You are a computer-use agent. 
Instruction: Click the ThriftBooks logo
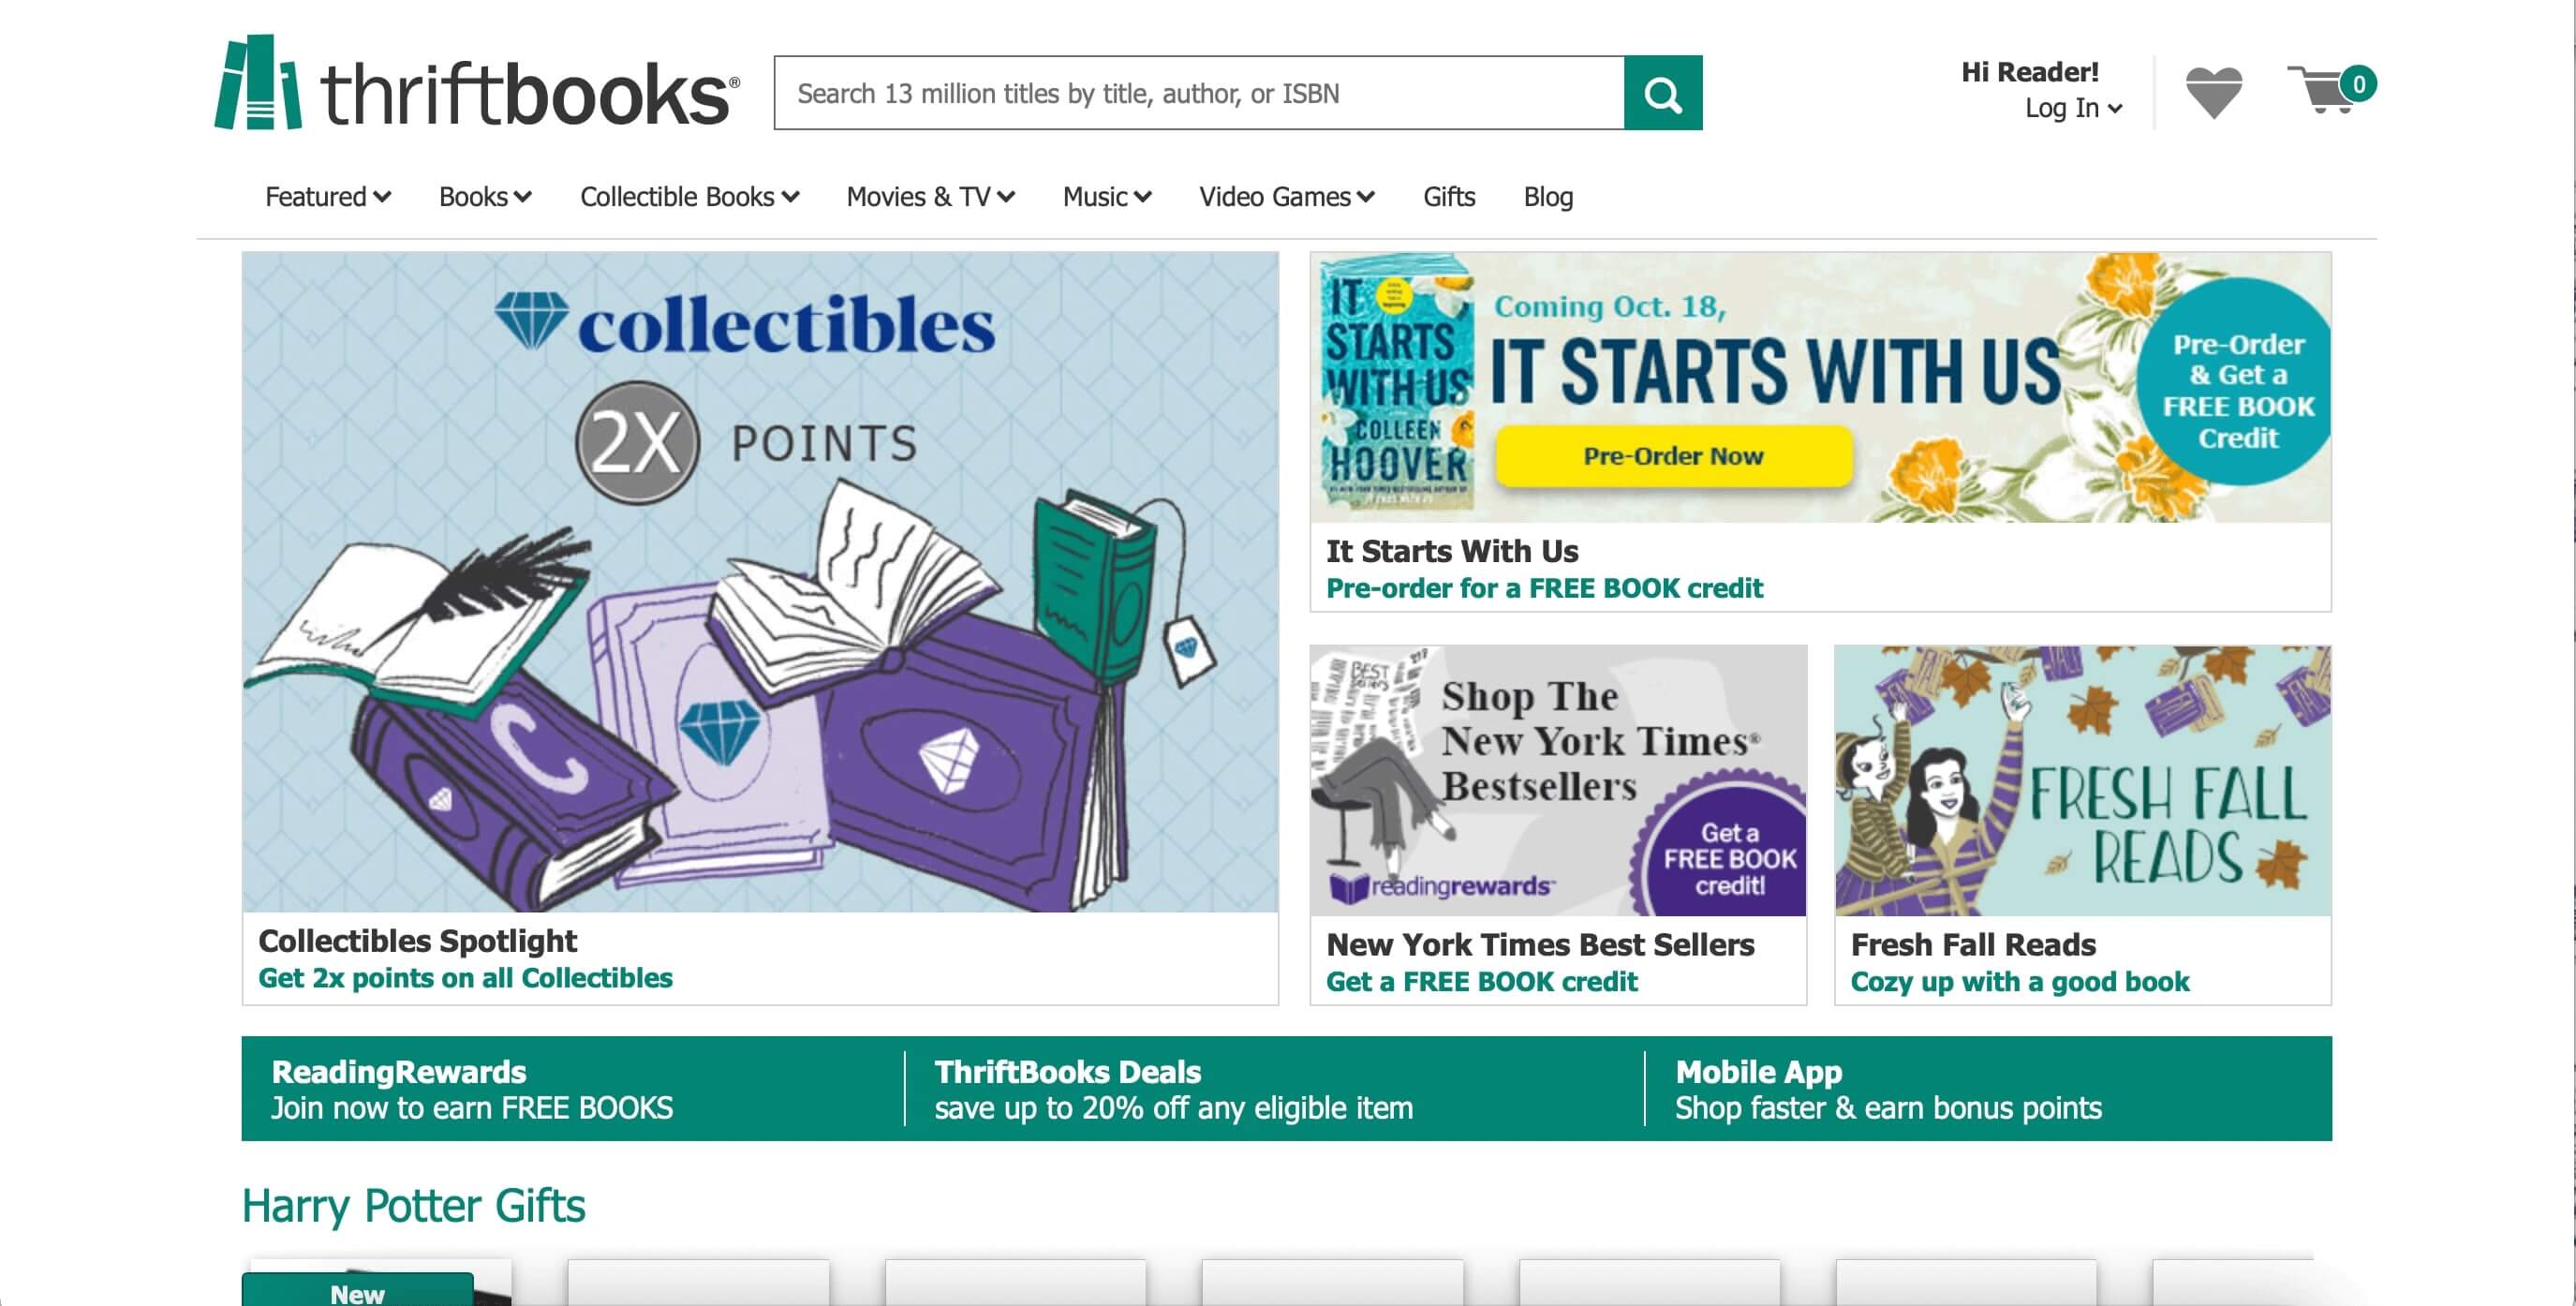point(477,84)
